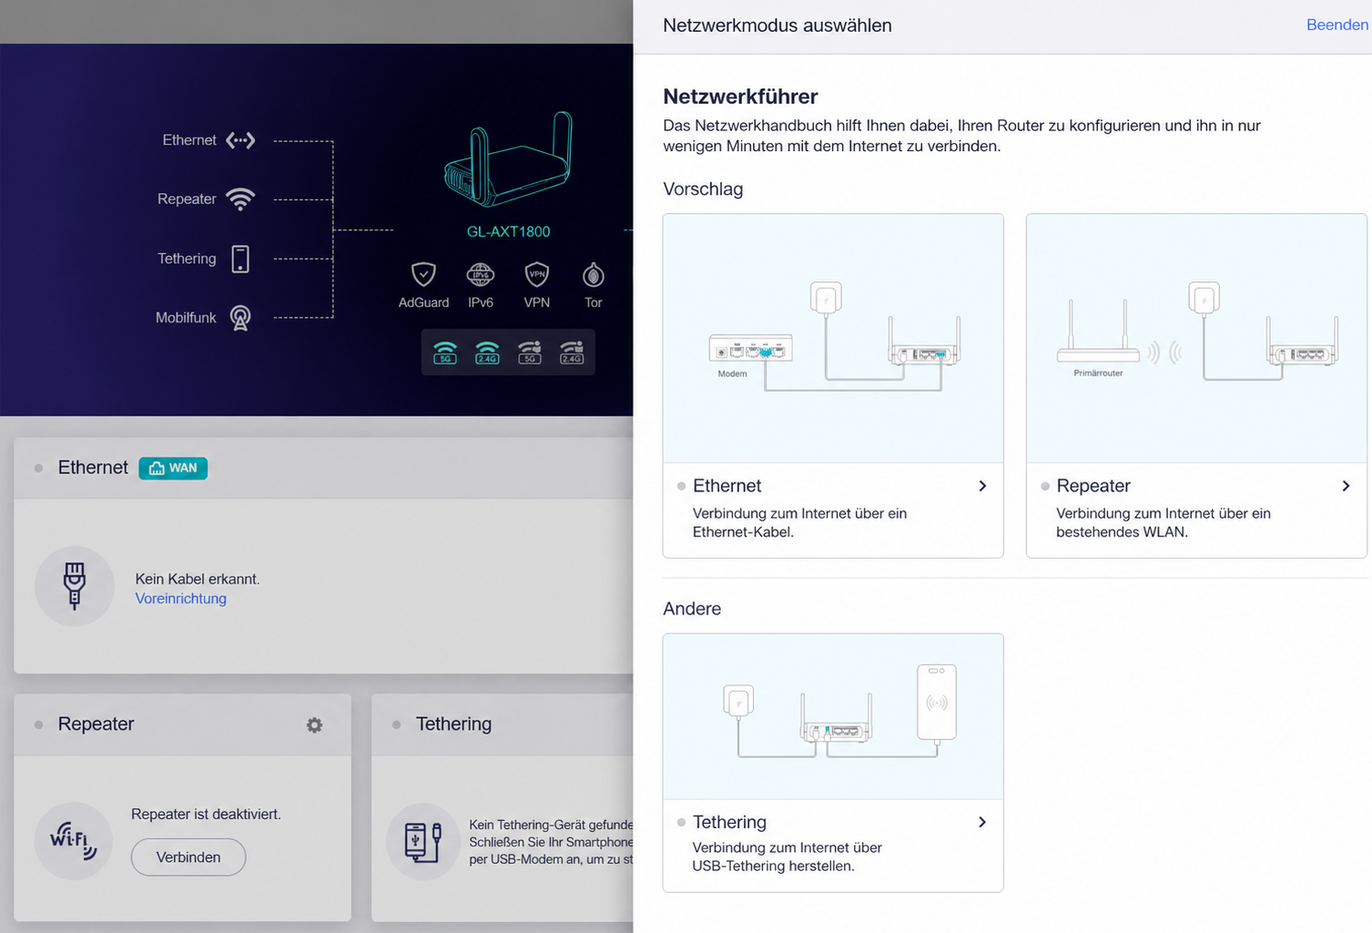
Task: Click 'Kein Kabel erkannt.' status text
Action: (x=197, y=579)
